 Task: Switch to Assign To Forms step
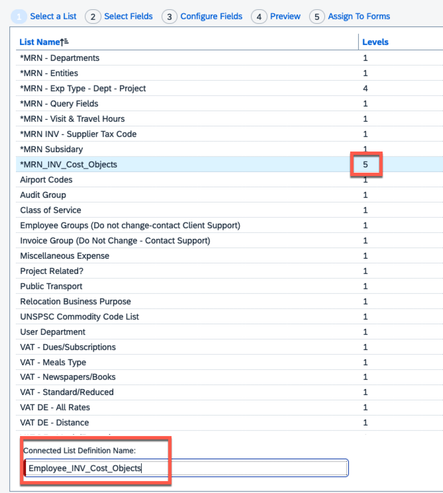[x=359, y=16]
